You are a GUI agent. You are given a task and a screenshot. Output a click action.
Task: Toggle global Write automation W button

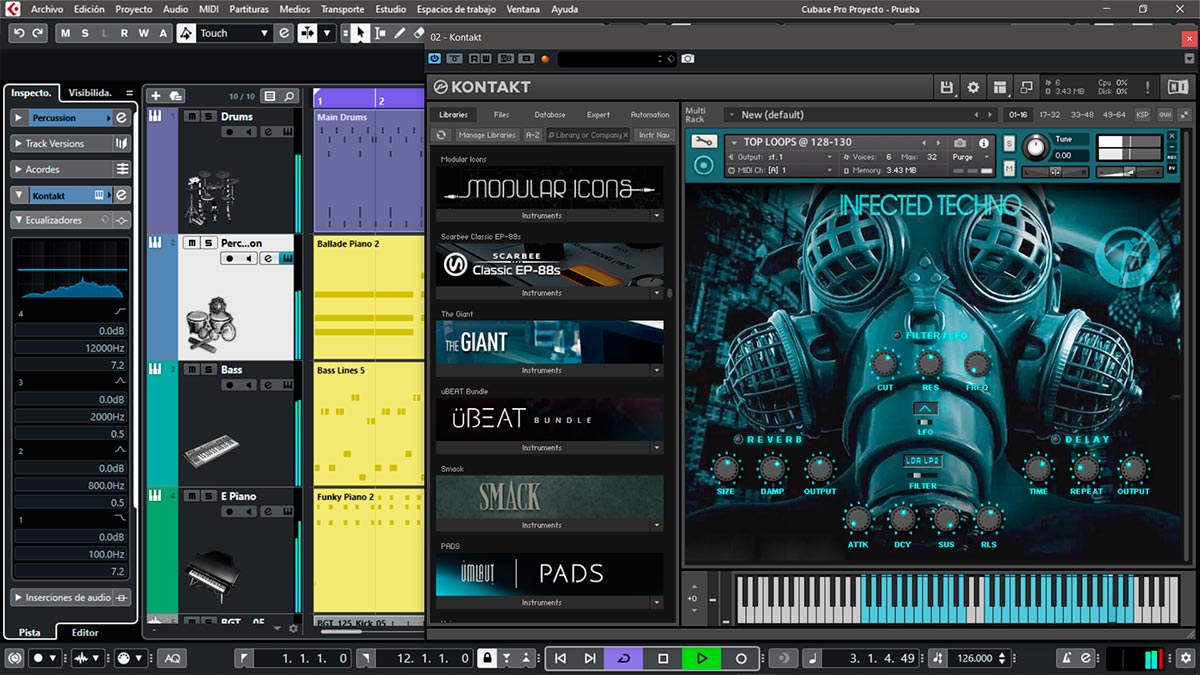click(143, 33)
